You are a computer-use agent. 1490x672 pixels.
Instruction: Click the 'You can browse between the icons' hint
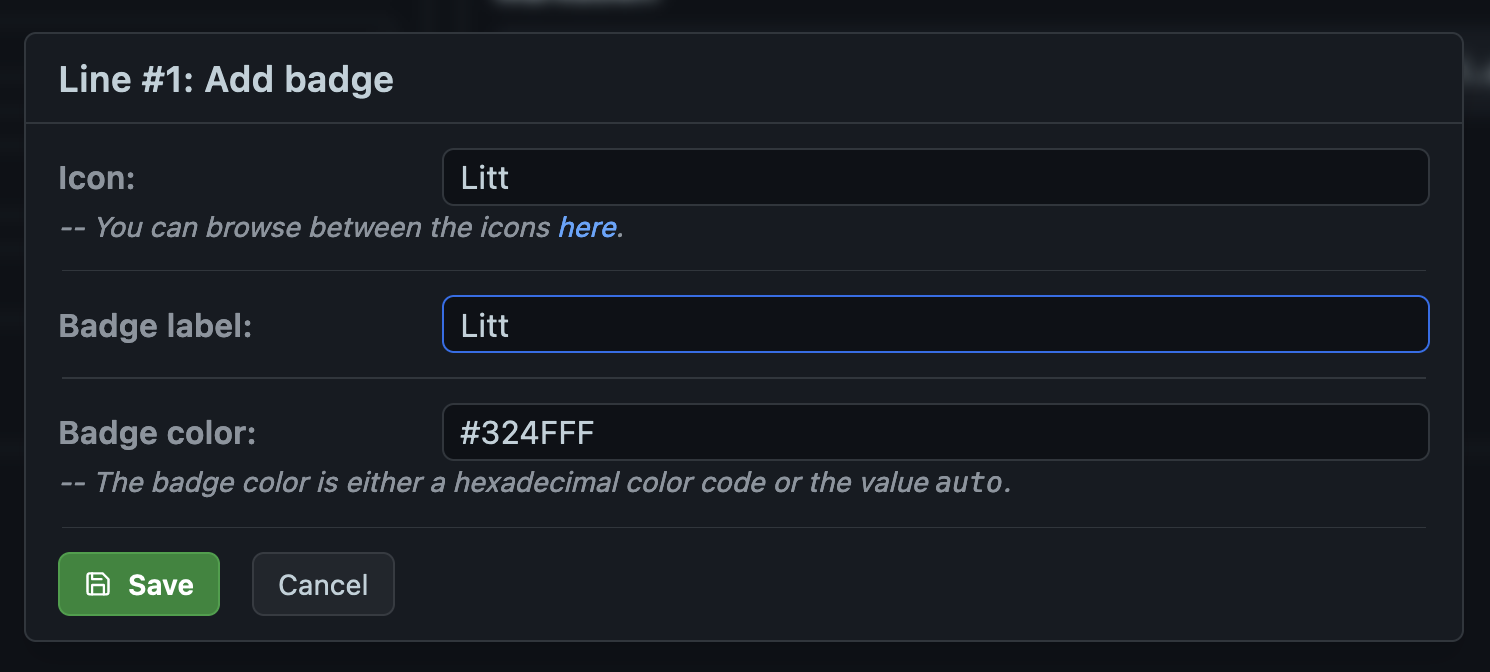pyautogui.click(x=322, y=228)
